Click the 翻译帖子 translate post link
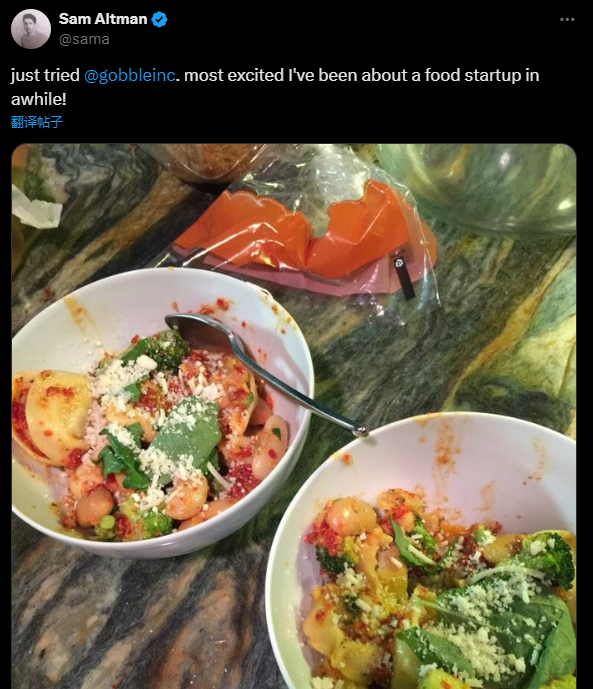 (x=37, y=122)
